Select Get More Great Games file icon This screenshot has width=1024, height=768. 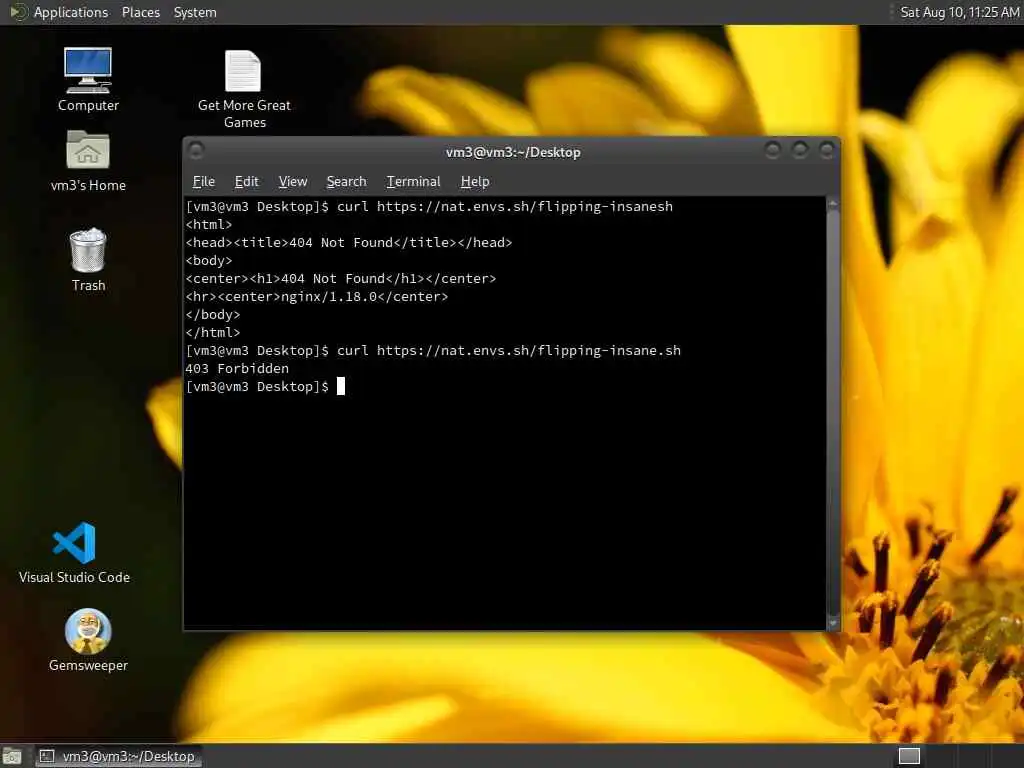244,89
